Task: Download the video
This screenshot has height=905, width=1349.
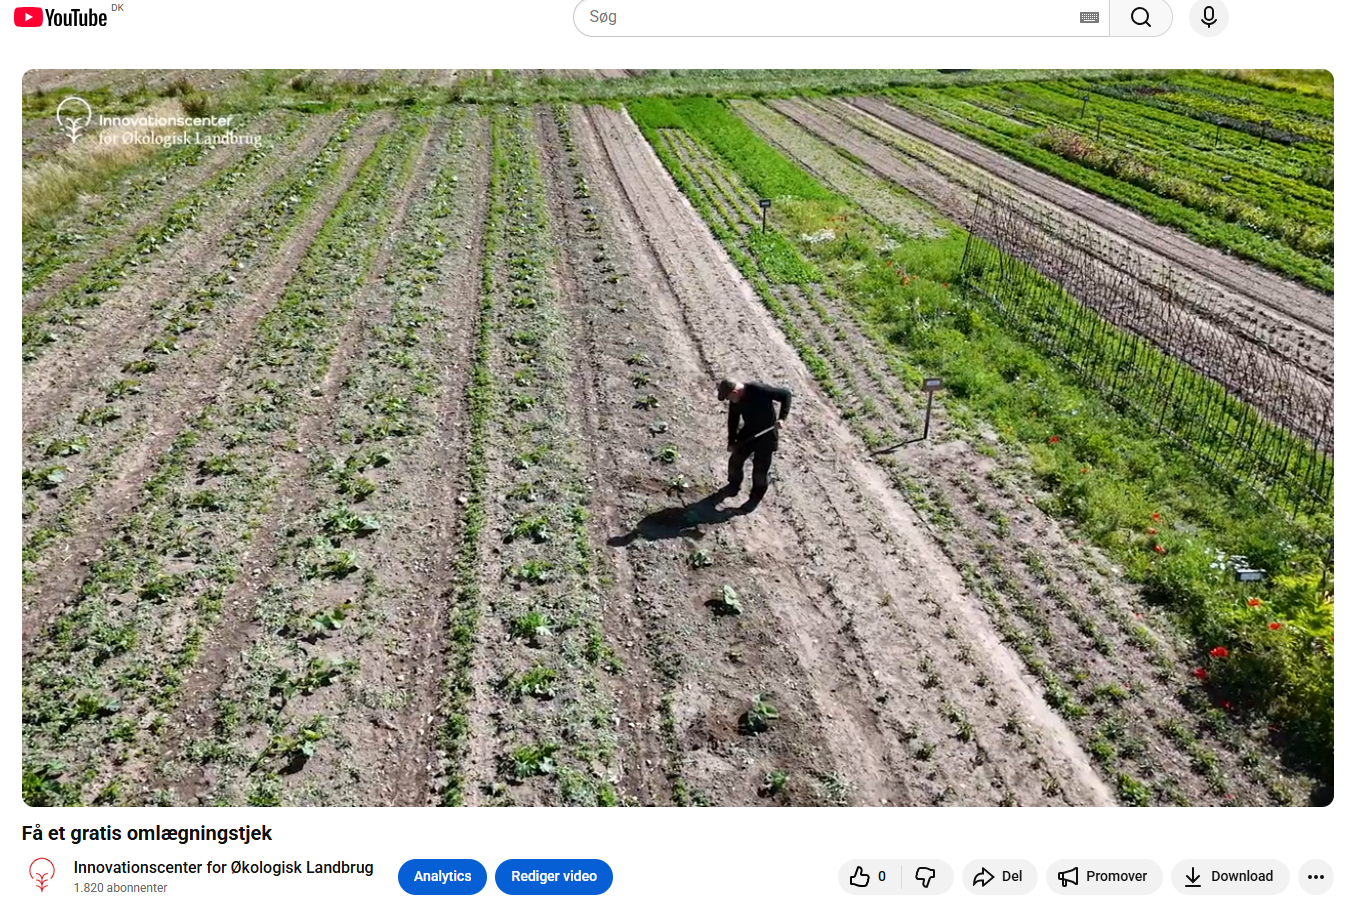Action: pyautogui.click(x=1229, y=877)
